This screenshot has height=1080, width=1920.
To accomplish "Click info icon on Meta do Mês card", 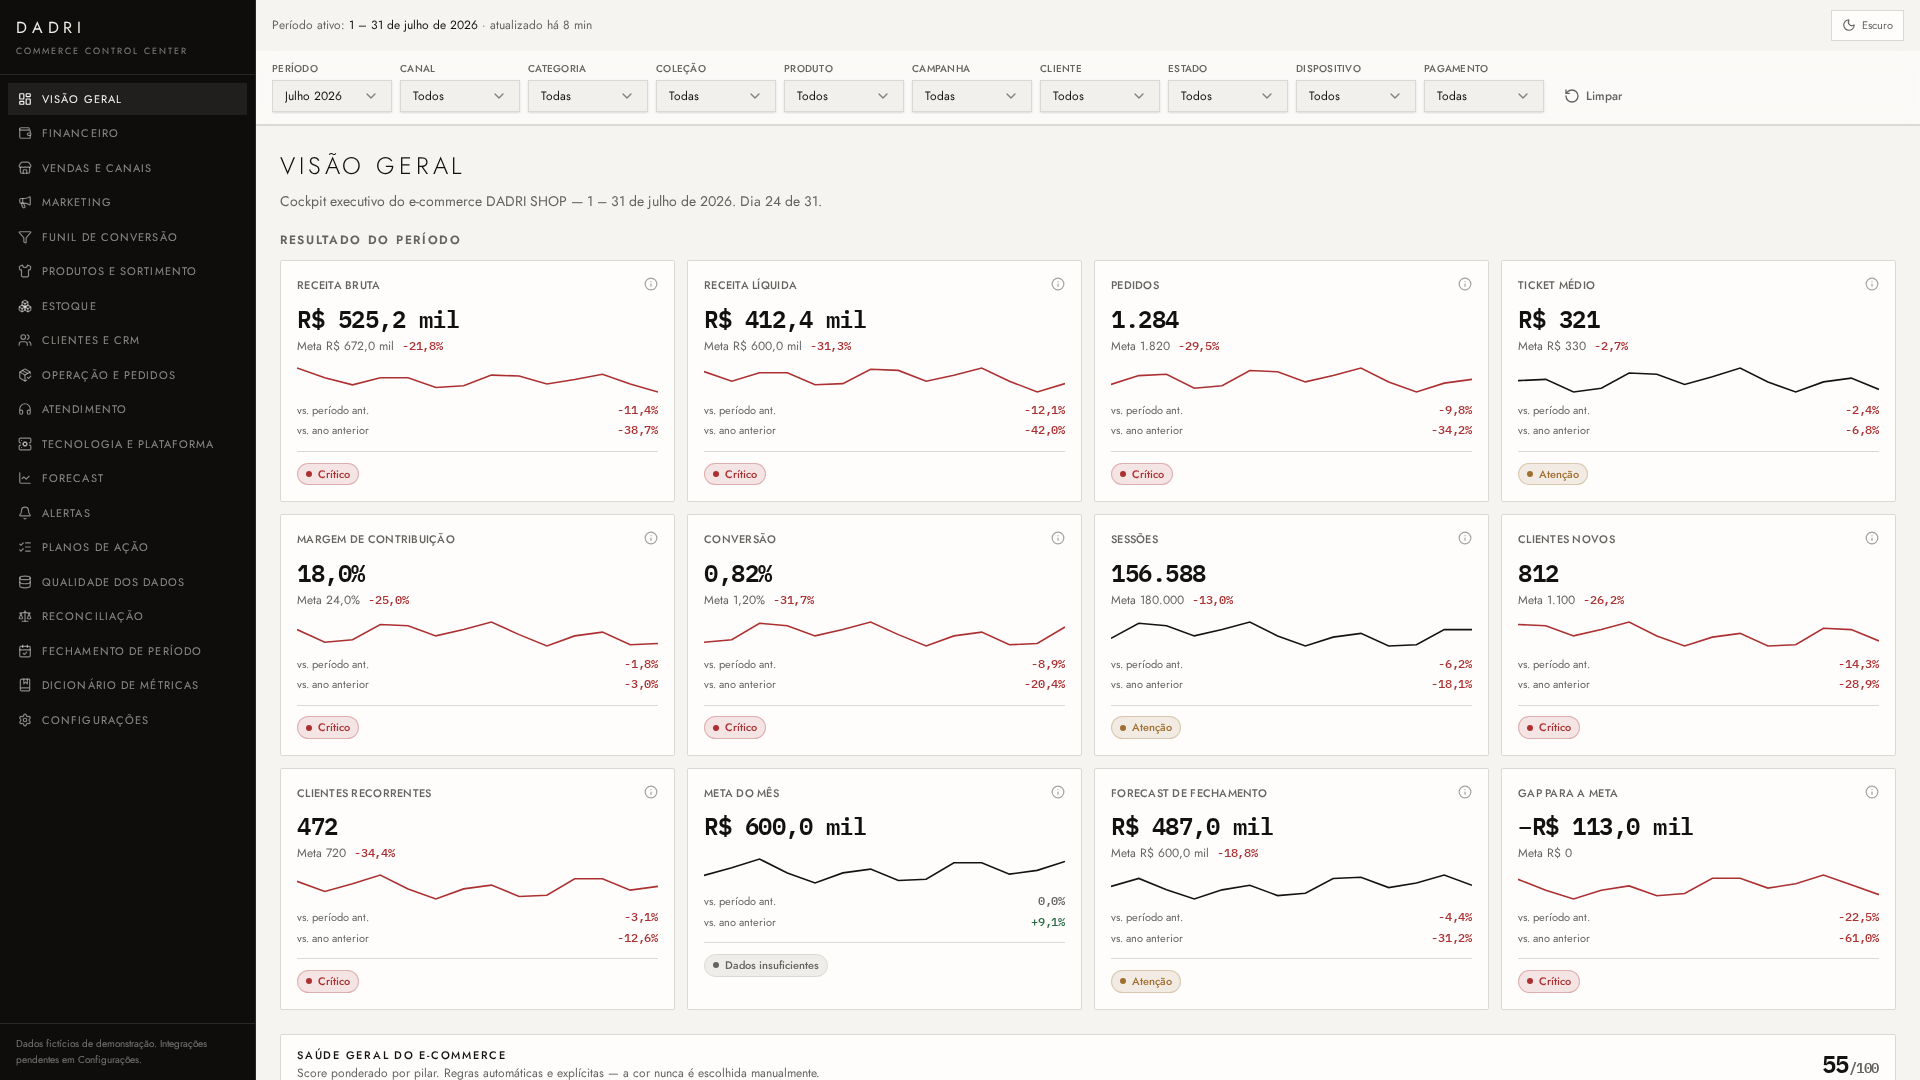I will pyautogui.click(x=1058, y=793).
